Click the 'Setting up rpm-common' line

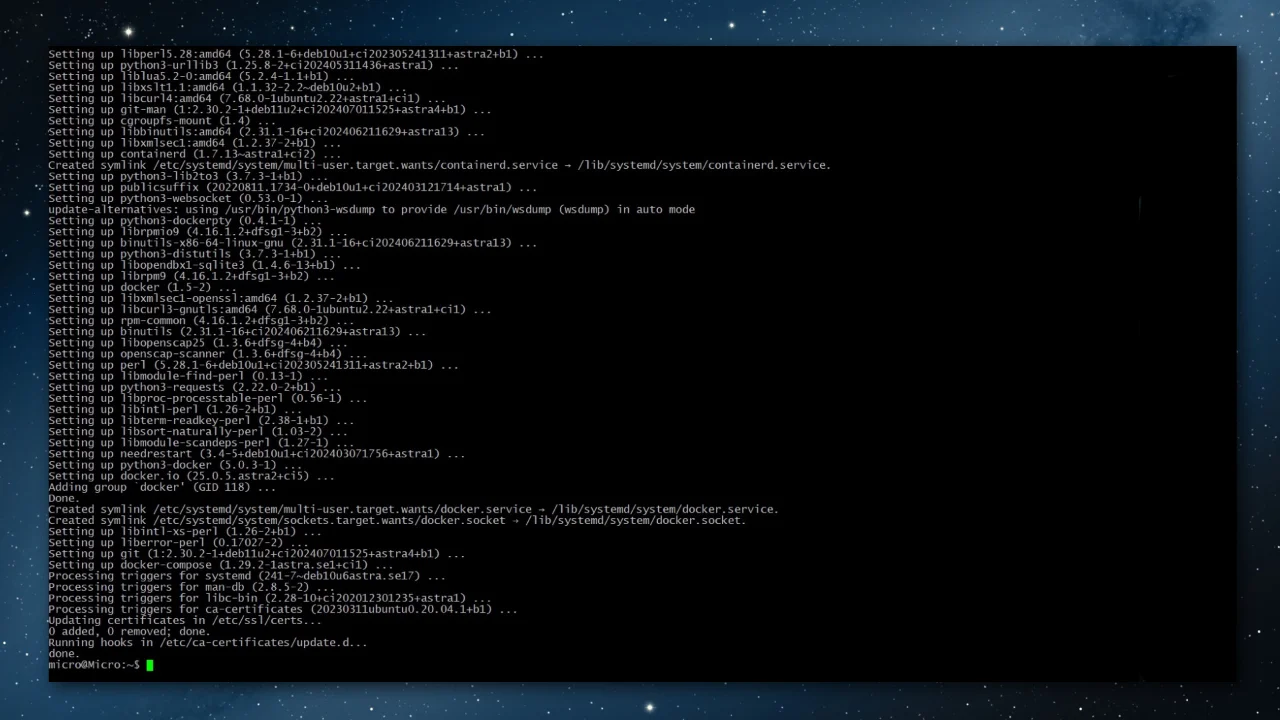click(x=201, y=320)
